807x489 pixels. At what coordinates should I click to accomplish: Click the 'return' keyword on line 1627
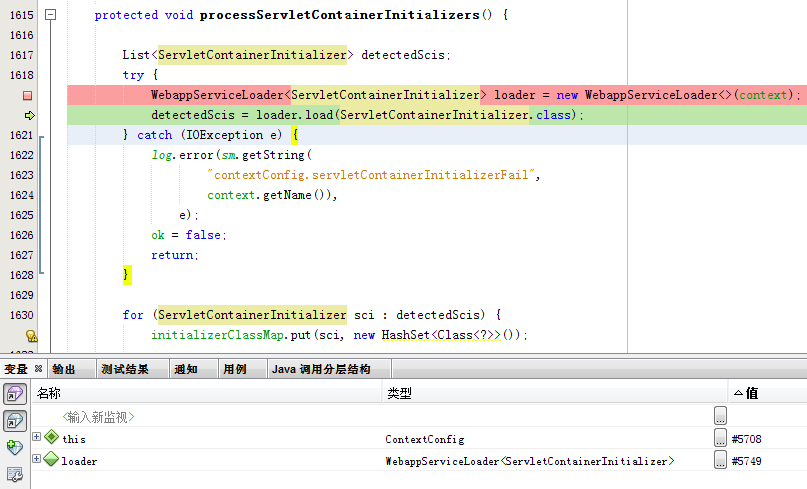pyautogui.click(x=172, y=255)
